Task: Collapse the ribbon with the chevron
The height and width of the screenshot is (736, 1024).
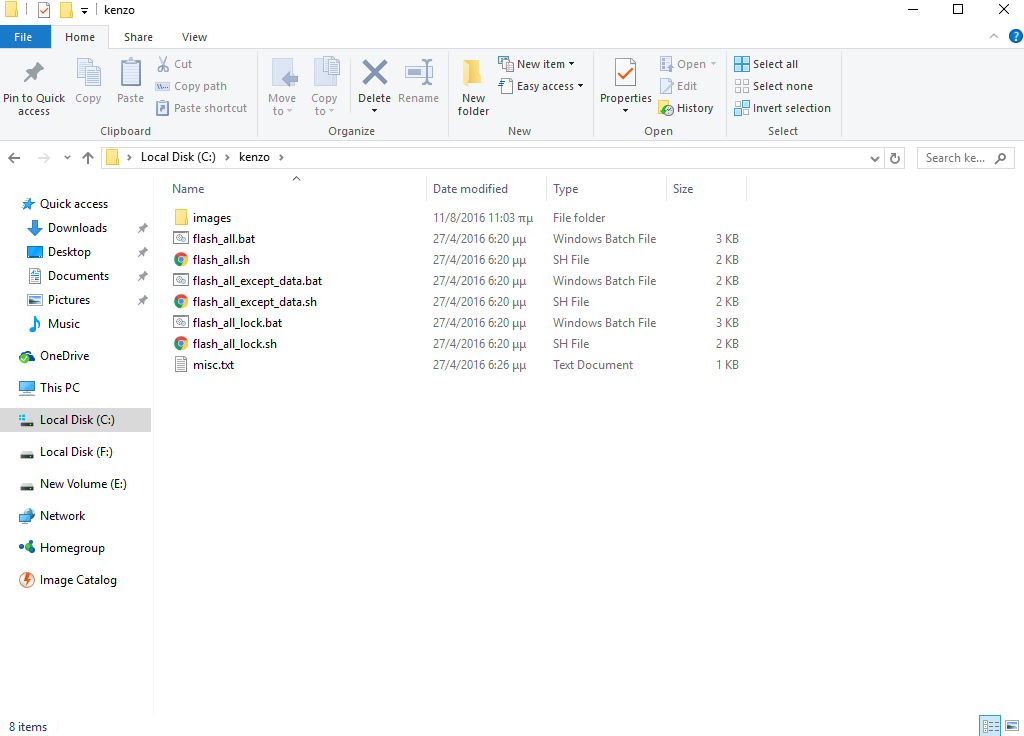Action: tap(993, 37)
